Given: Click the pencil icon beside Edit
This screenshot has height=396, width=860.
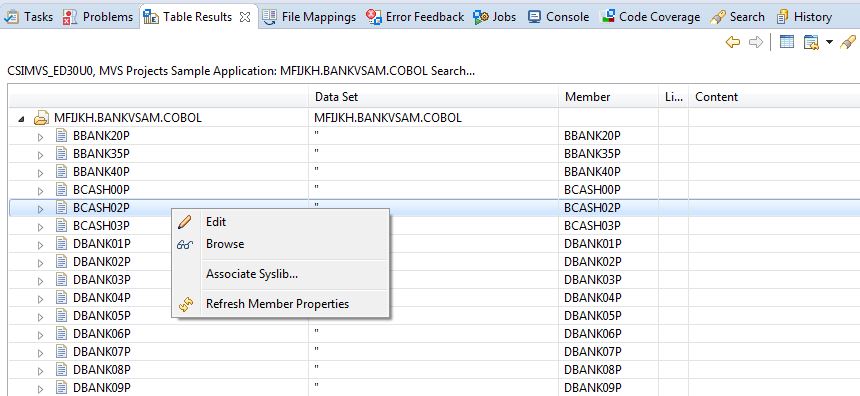Looking at the screenshot, I should click(185, 222).
